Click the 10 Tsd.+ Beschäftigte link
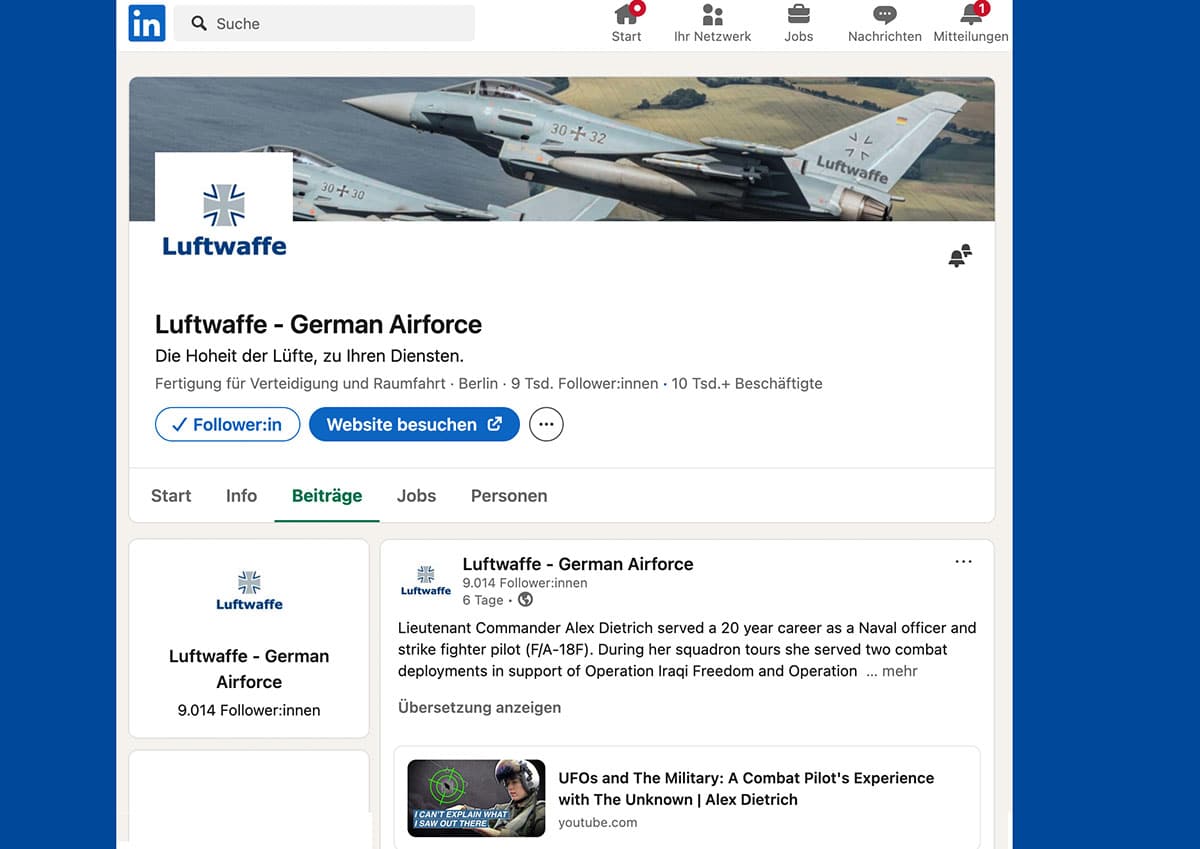The image size is (1200, 849). coord(746,384)
